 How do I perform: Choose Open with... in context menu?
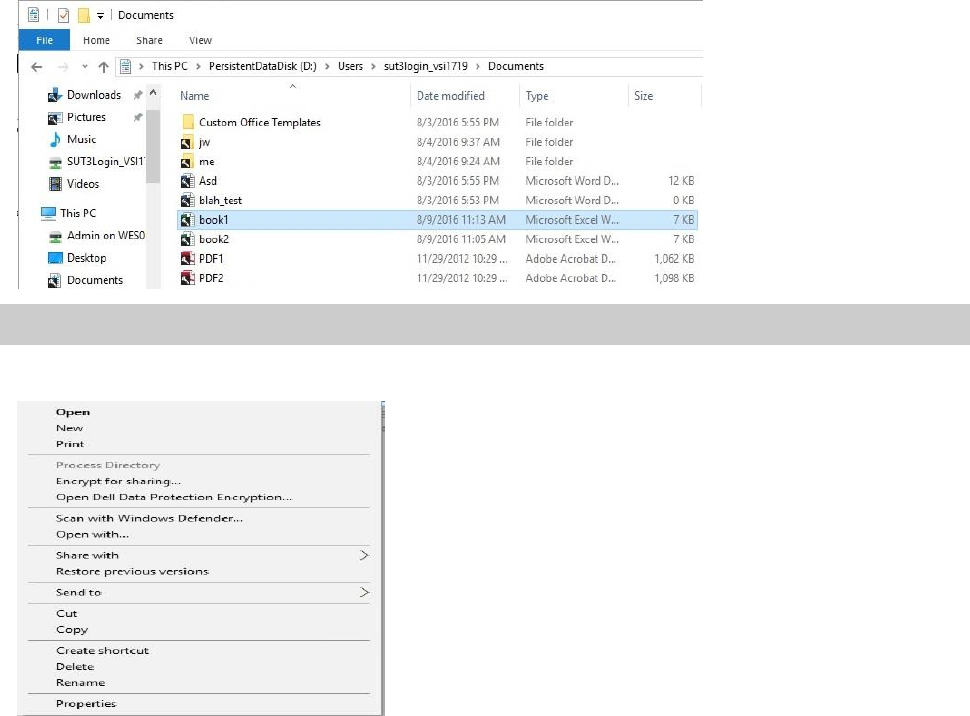(x=92, y=535)
